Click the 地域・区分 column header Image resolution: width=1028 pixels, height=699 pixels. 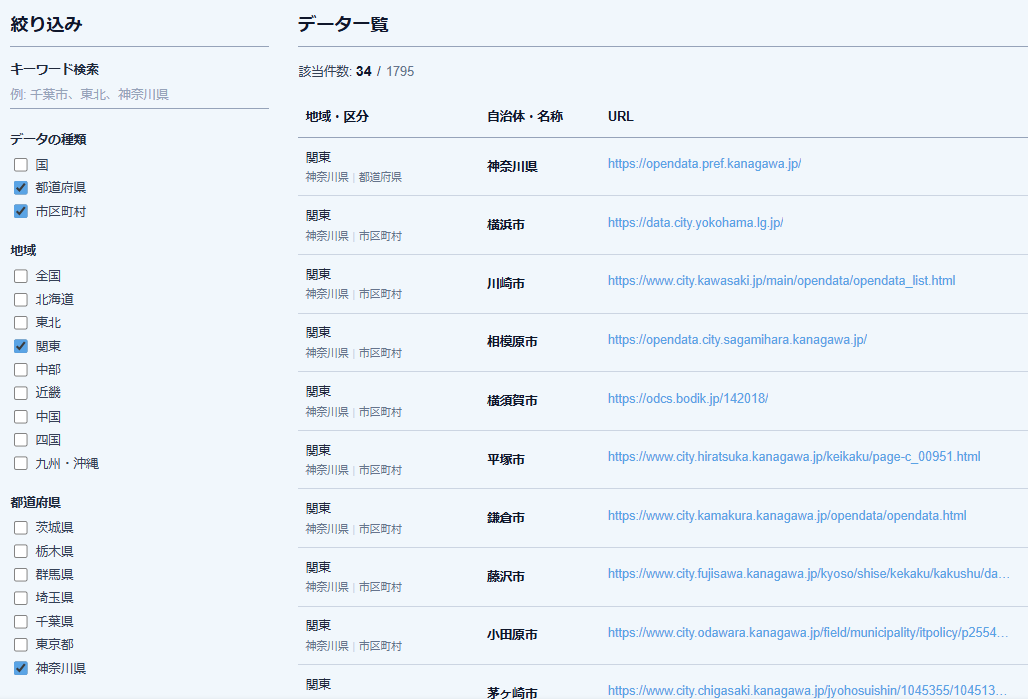[x=337, y=117]
